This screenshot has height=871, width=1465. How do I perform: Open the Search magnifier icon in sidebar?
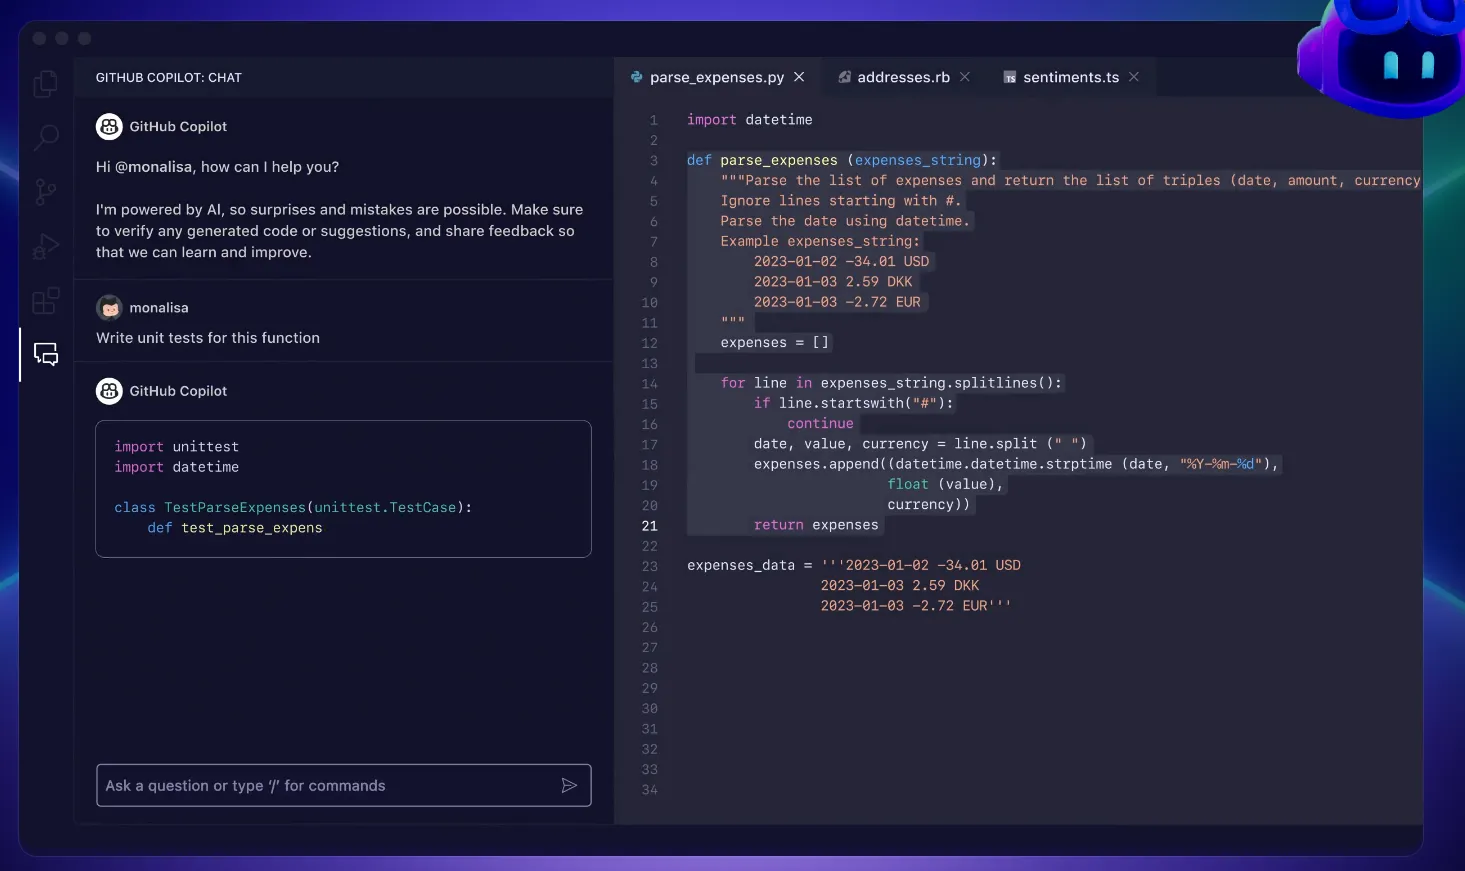click(x=46, y=137)
